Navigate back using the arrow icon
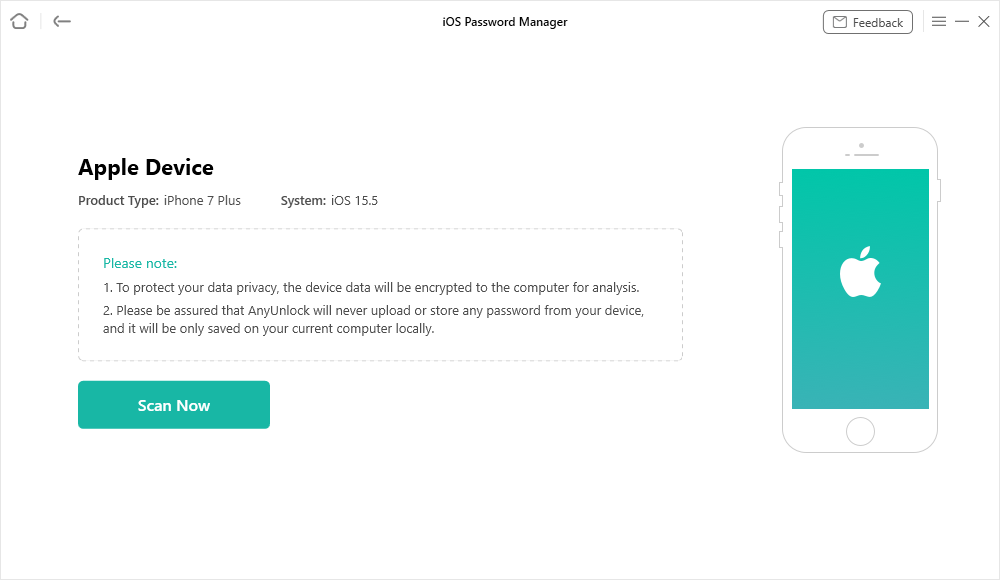The image size is (1000, 580). 61,21
